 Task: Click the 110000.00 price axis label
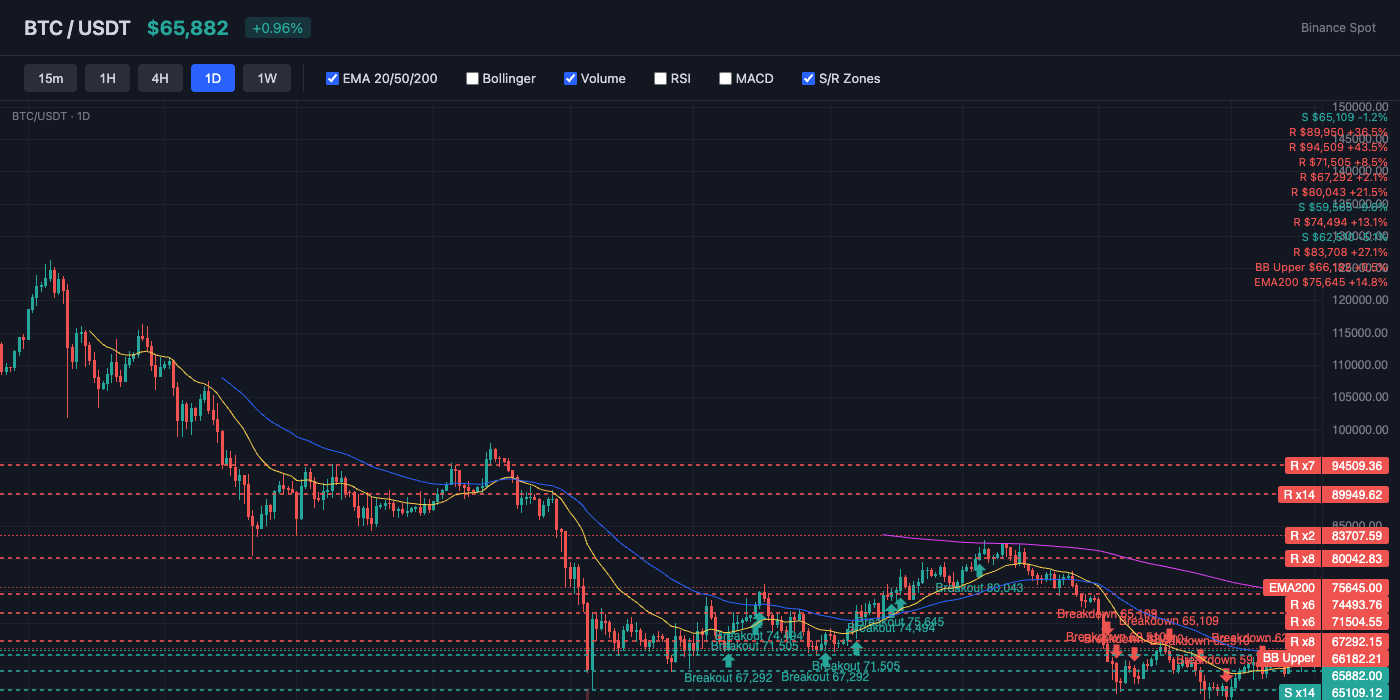click(x=1361, y=365)
